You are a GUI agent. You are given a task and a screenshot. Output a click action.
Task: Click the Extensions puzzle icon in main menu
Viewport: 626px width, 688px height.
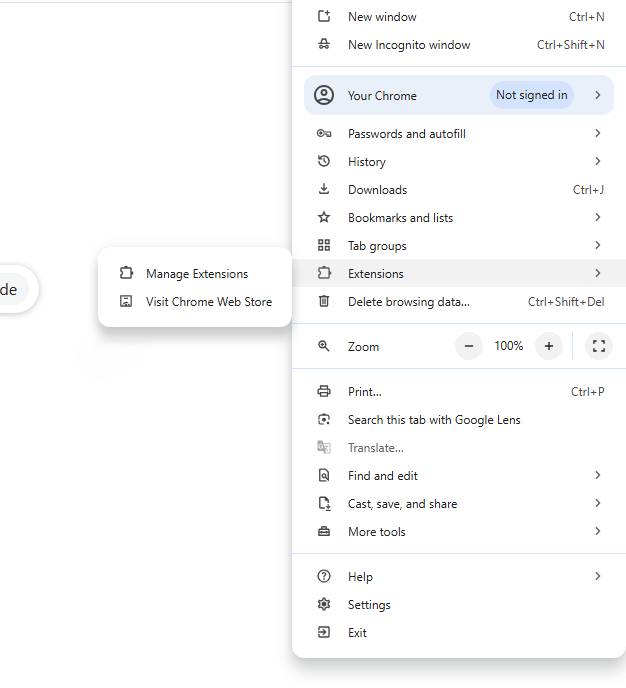pos(324,273)
